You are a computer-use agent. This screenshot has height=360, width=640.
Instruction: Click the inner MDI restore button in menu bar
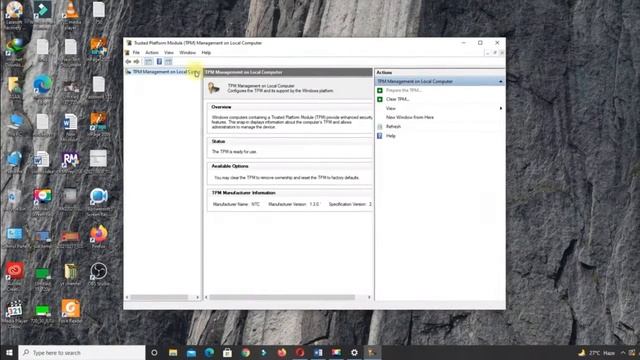click(495, 53)
